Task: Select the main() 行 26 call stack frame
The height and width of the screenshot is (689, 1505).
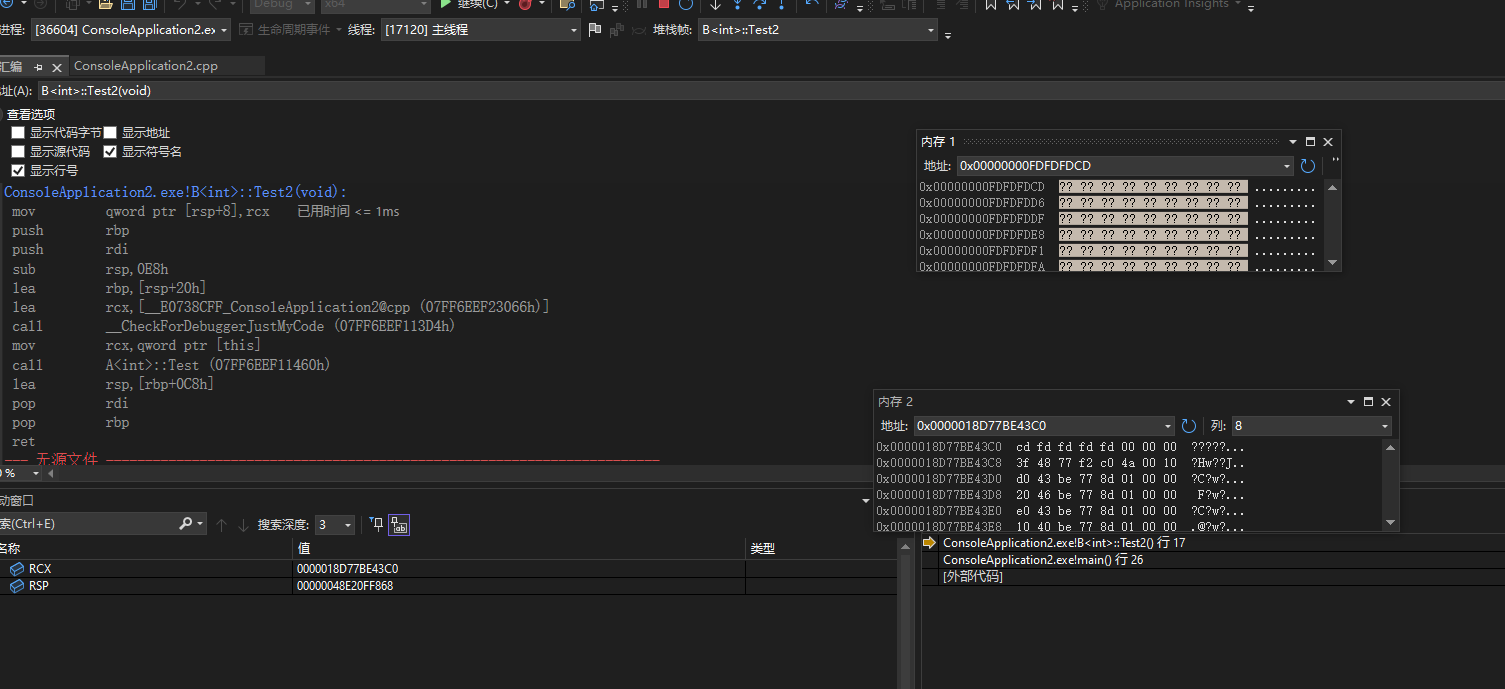Action: pyautogui.click(x=1213, y=560)
